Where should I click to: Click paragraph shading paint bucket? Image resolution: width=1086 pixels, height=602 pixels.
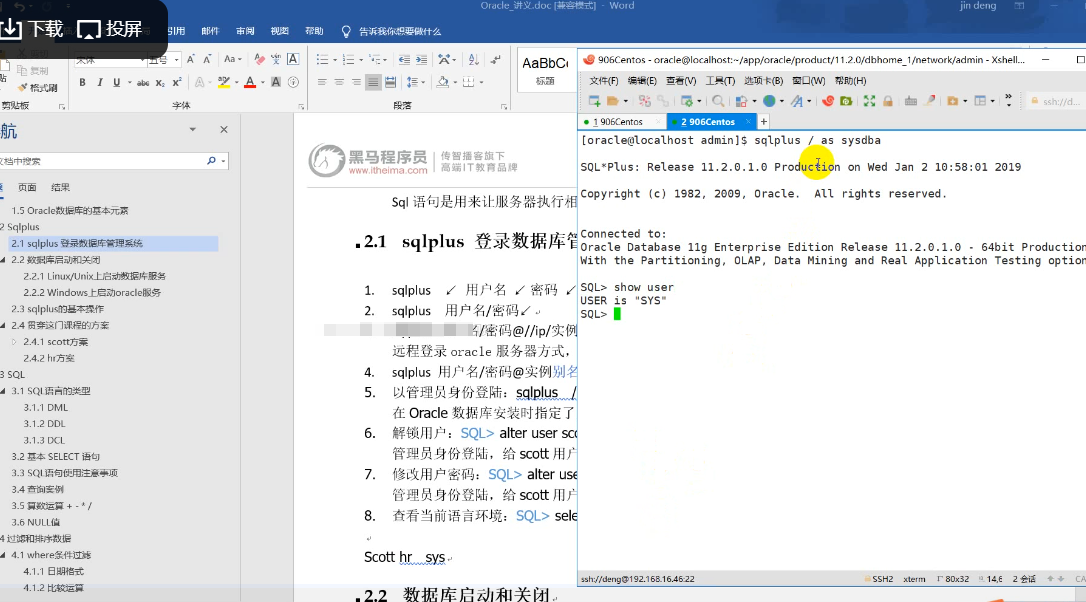pos(442,82)
